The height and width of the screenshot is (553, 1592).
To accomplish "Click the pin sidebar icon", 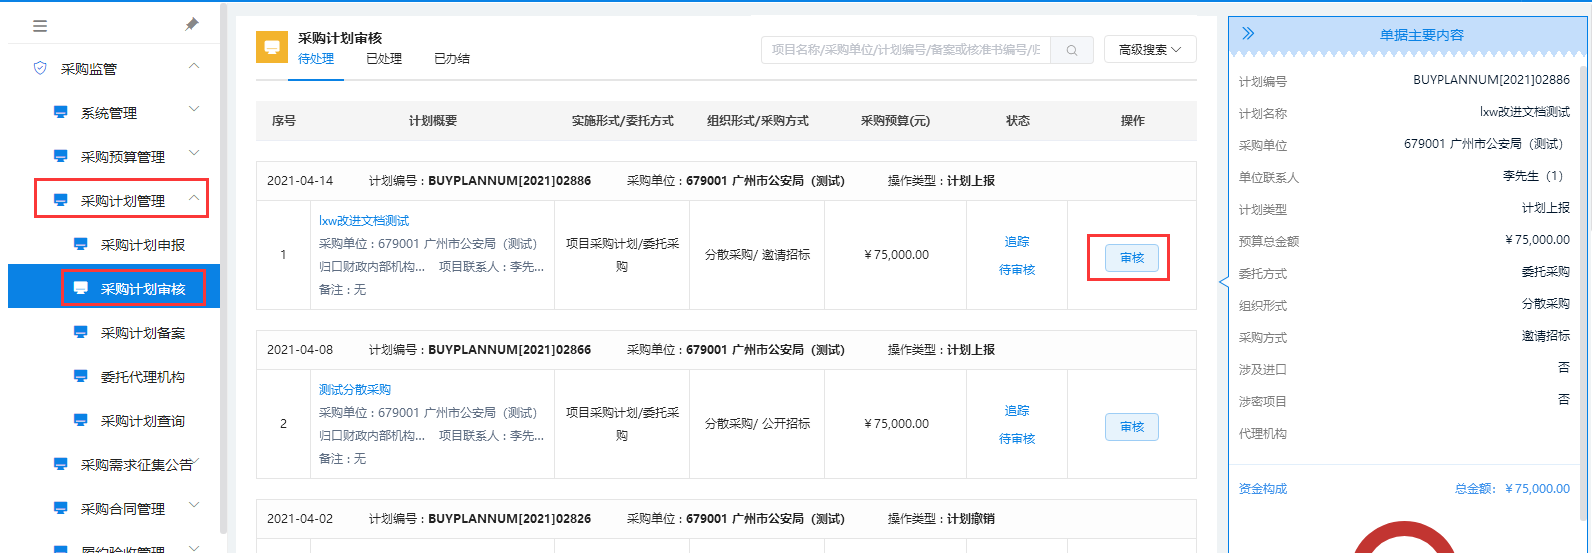I will [x=192, y=25].
